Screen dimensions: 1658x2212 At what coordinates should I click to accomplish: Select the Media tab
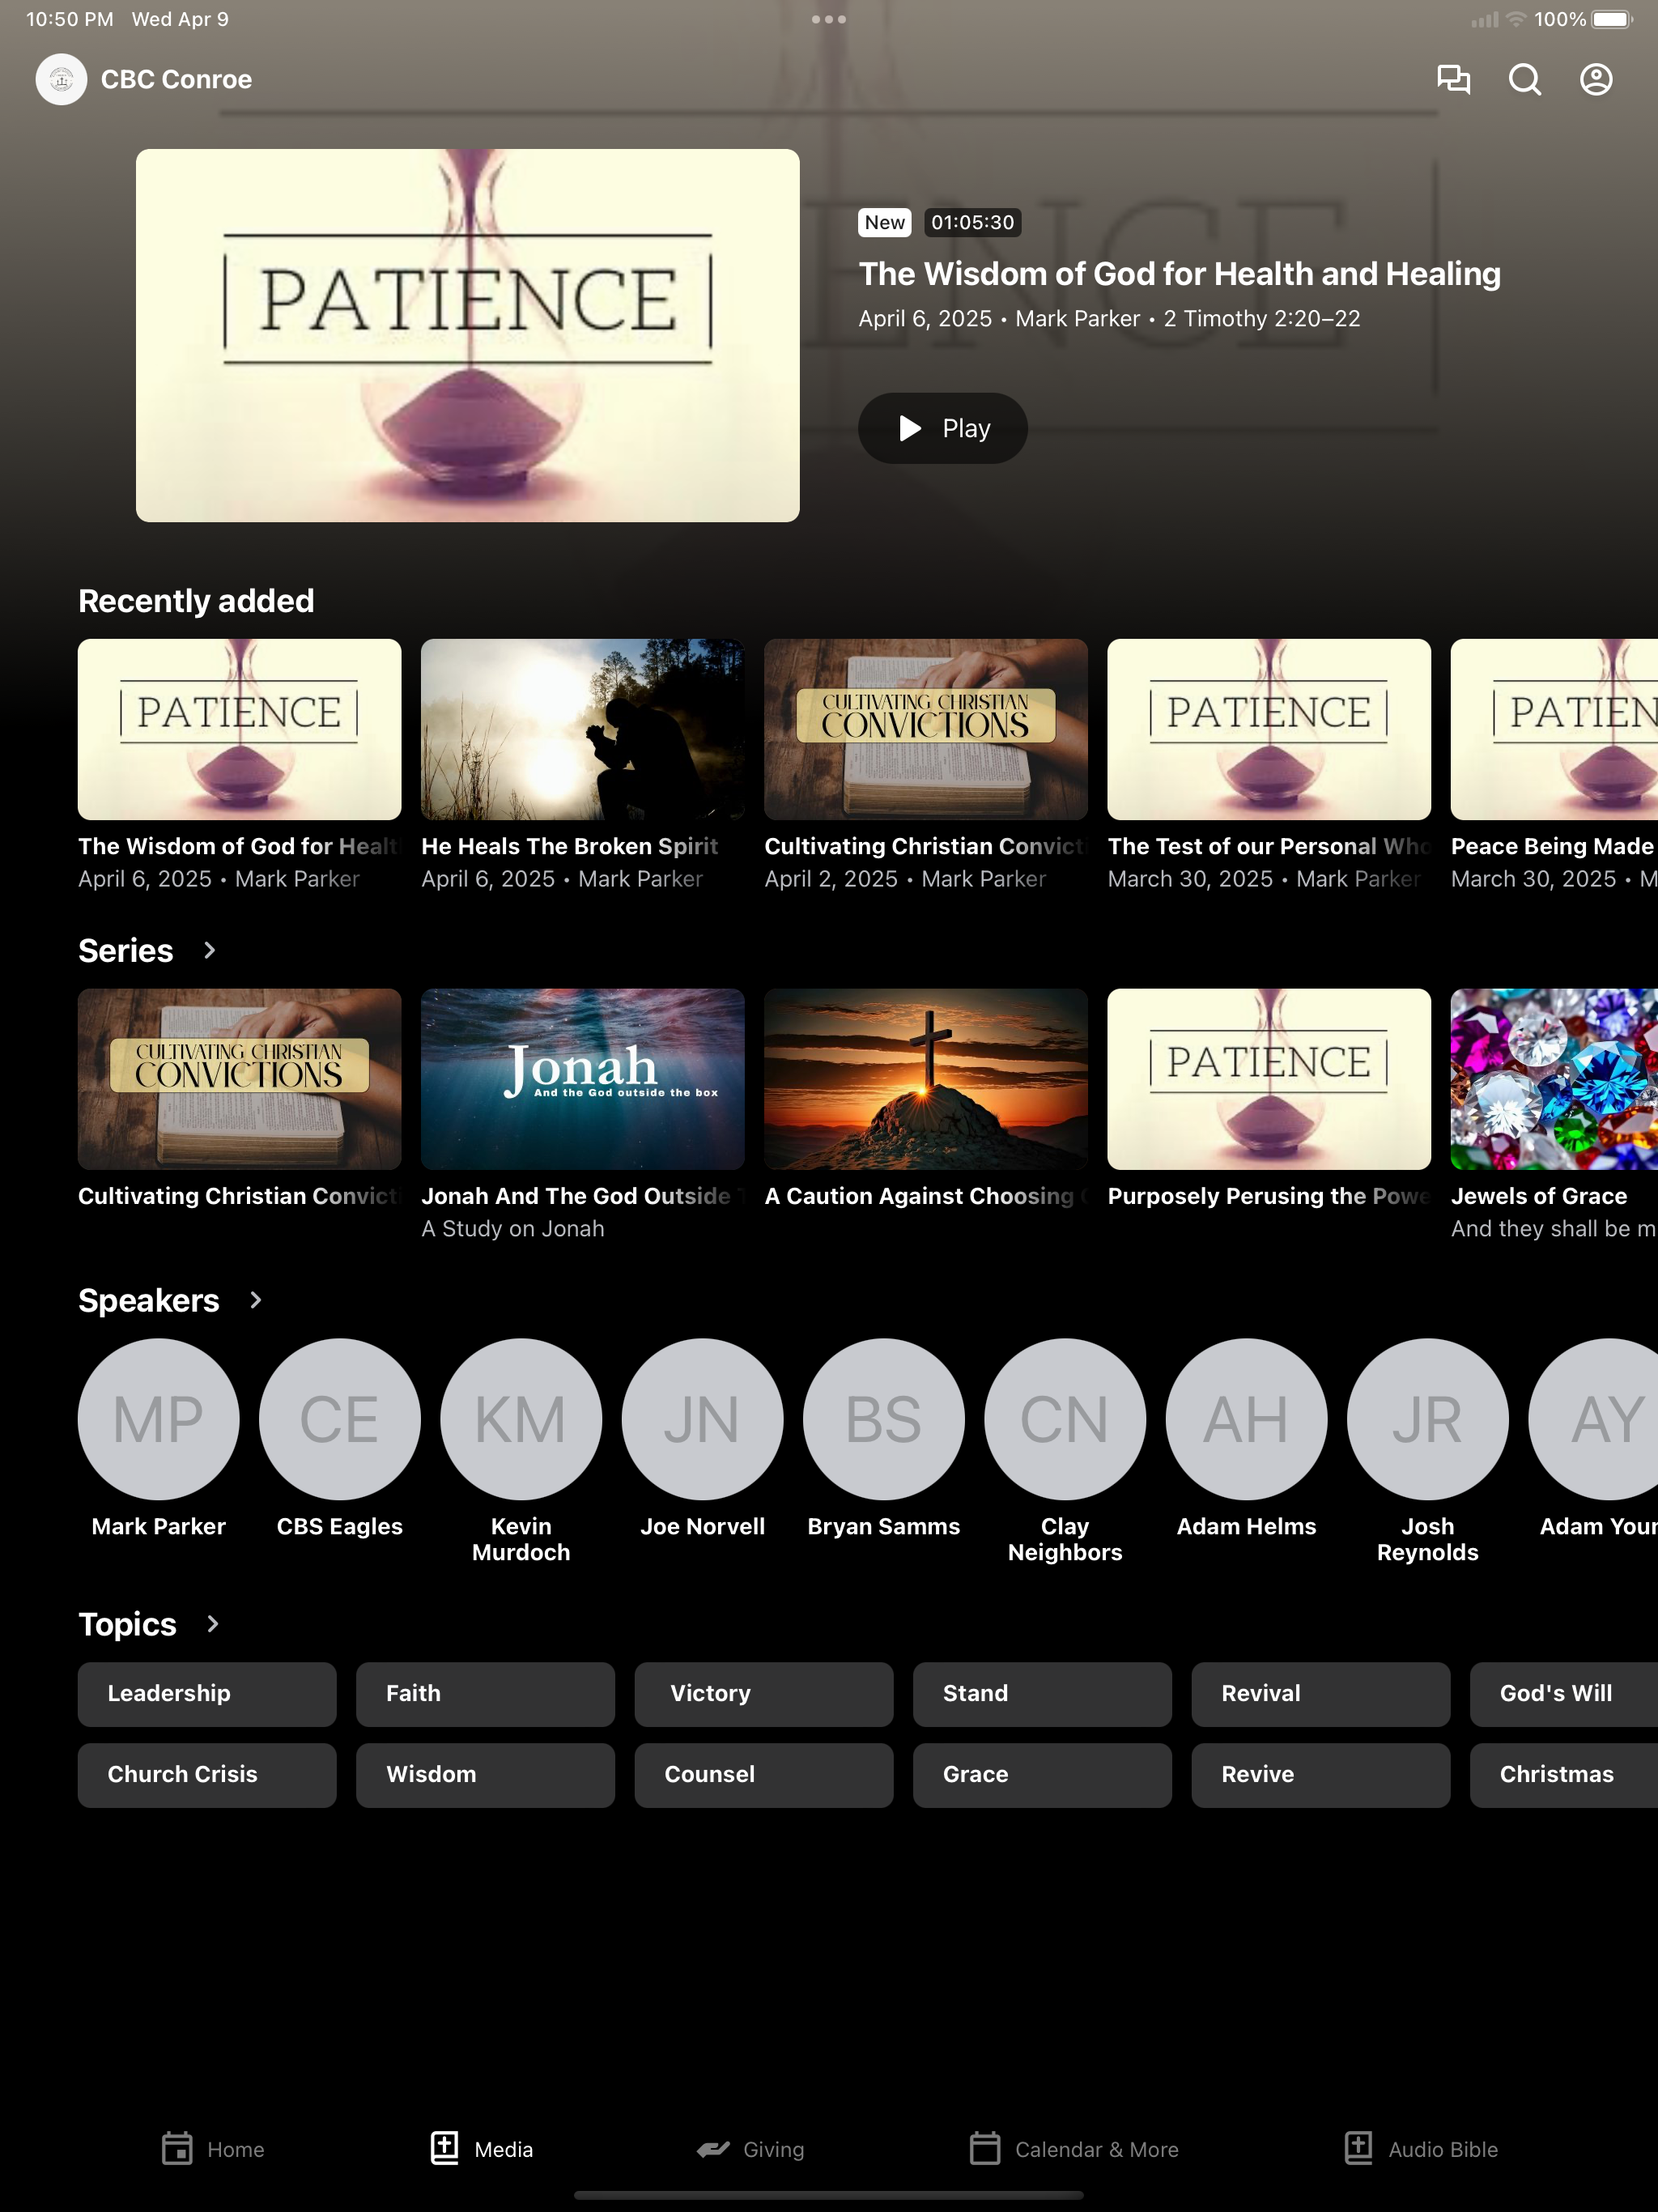[x=482, y=2149]
